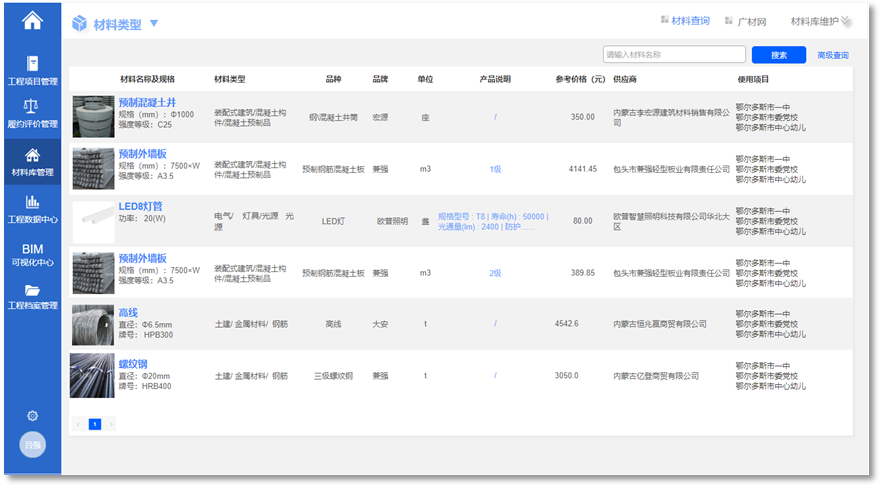Expand the 材料类型 dropdown arrow
Screen dimensions: 881x485
(153, 23)
